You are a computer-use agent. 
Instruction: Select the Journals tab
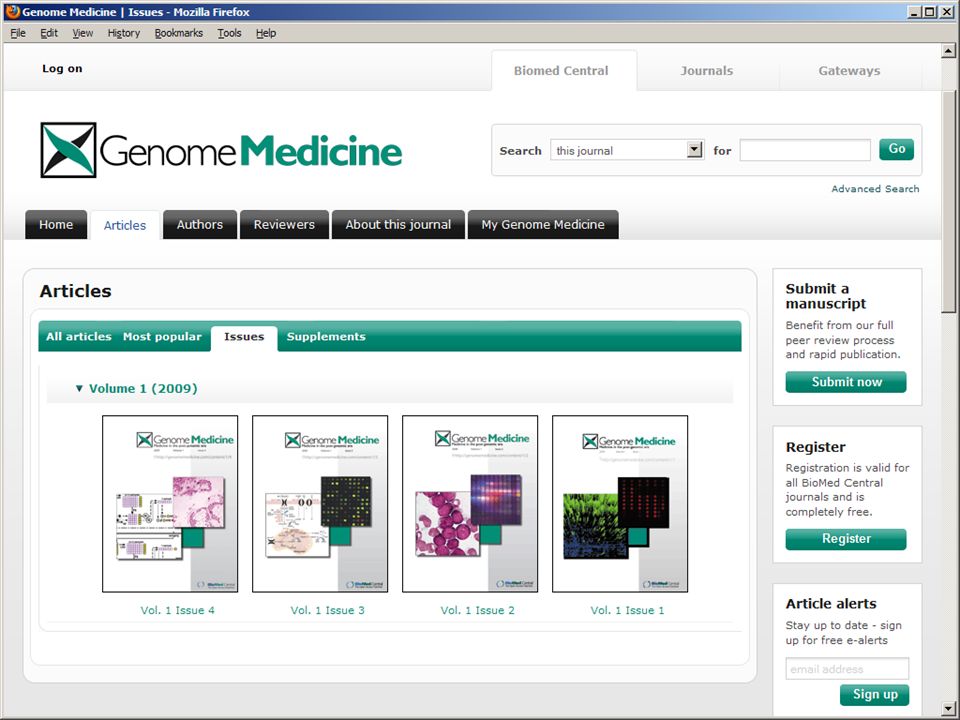click(707, 70)
